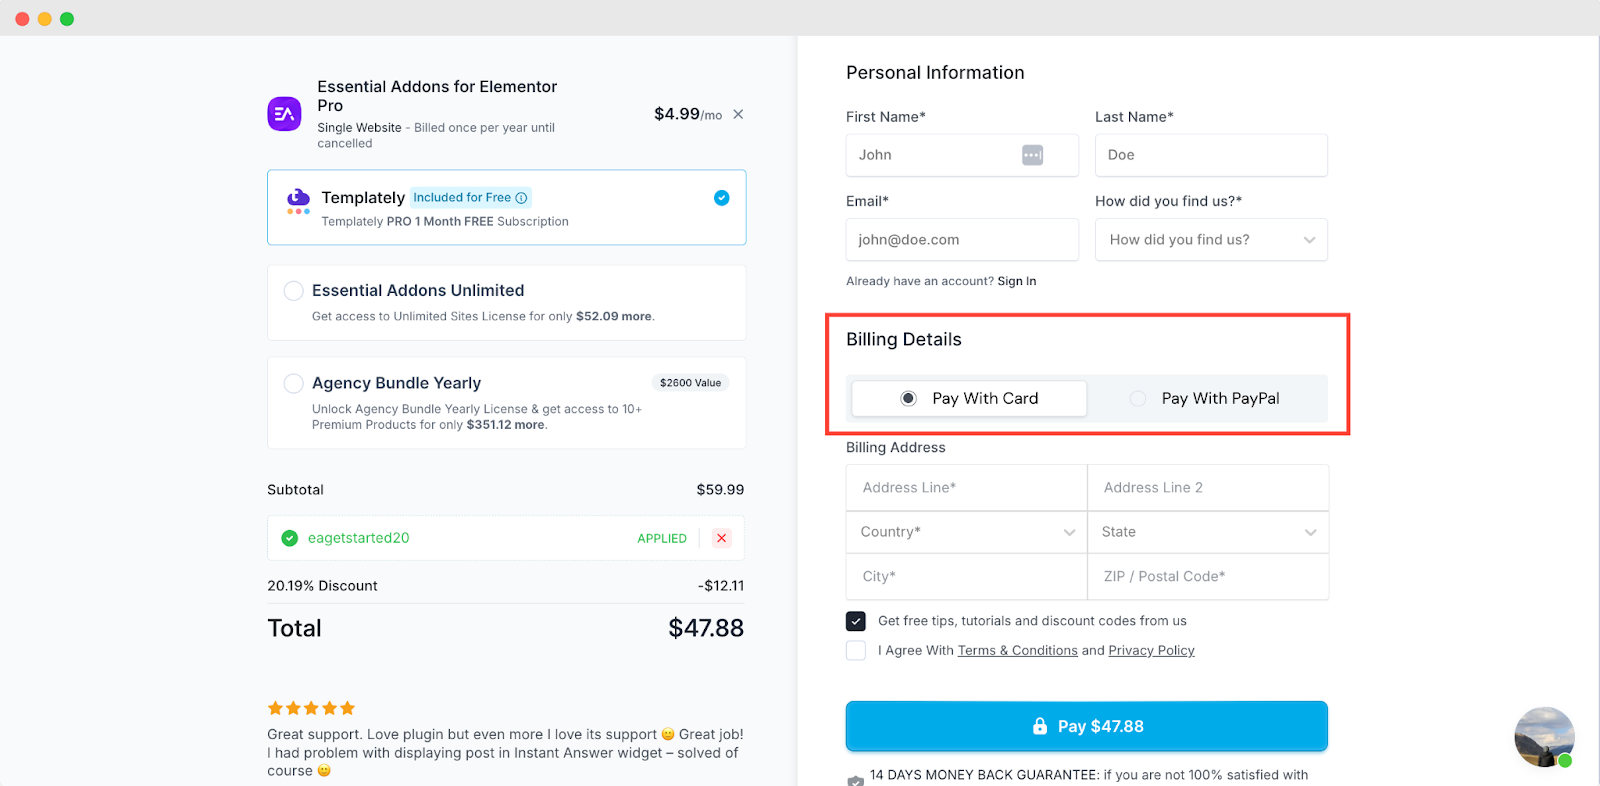Click the profile avatar in the bottom corner

pyautogui.click(x=1543, y=737)
